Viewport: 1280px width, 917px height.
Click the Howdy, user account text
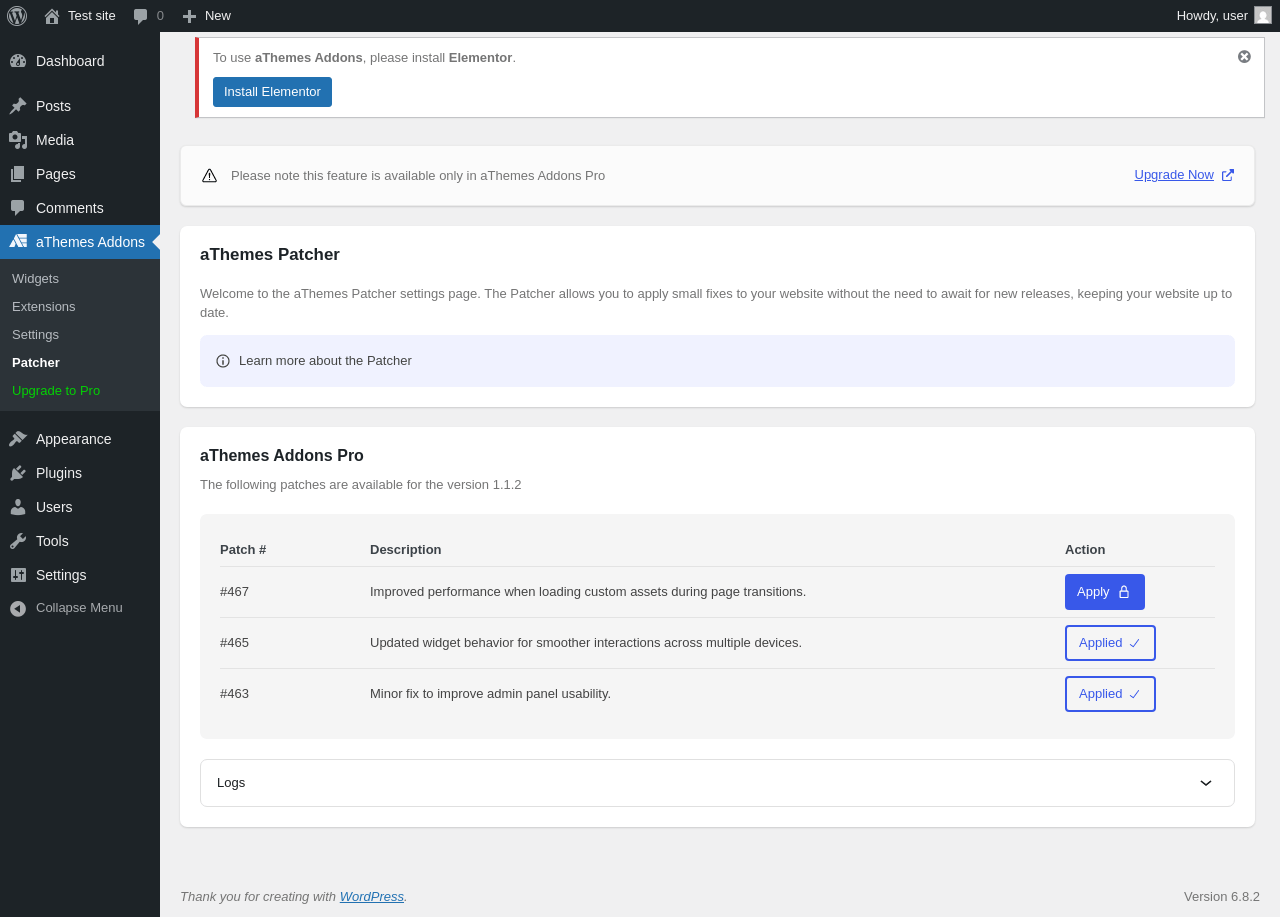[x=1212, y=15]
